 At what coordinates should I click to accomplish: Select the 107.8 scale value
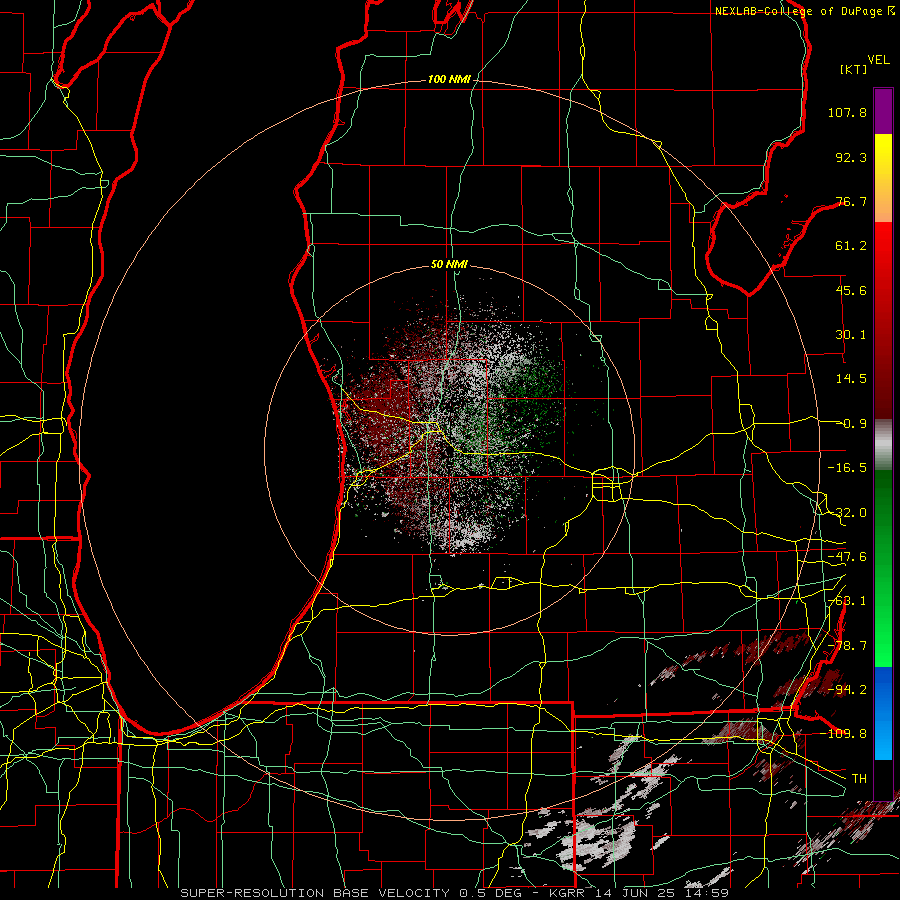tap(847, 112)
